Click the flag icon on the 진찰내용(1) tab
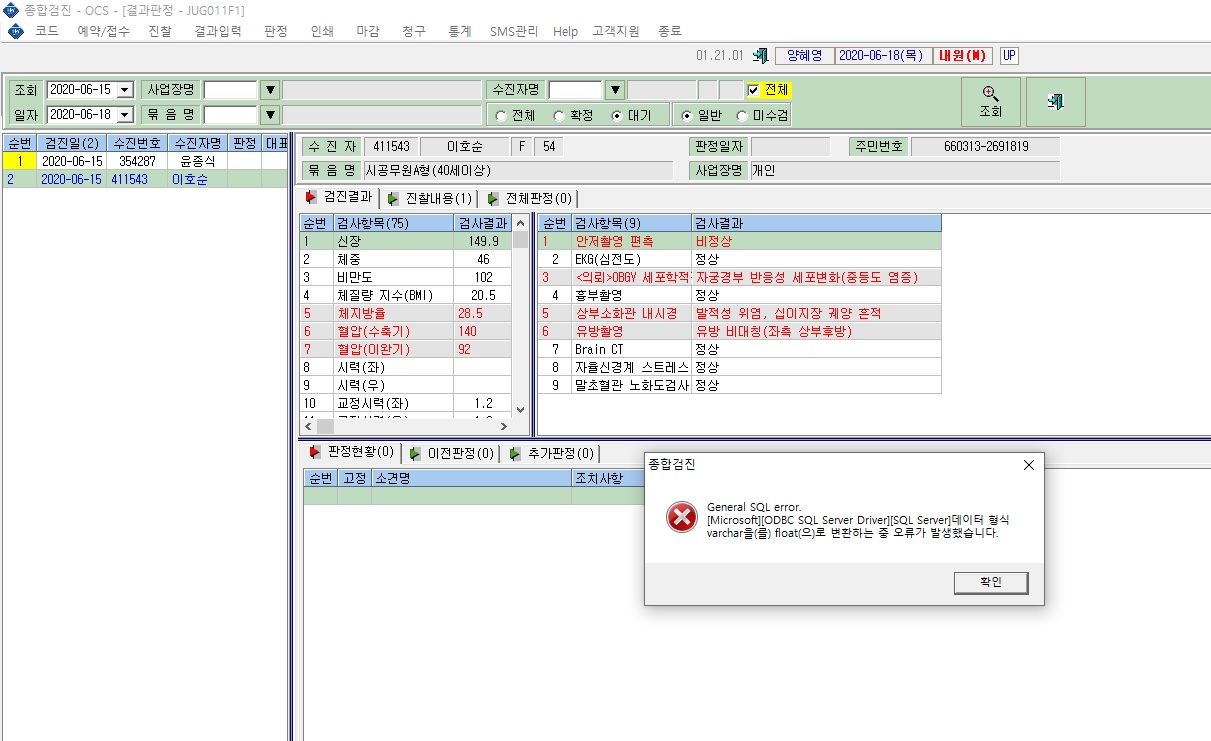1211x741 pixels. 394,198
